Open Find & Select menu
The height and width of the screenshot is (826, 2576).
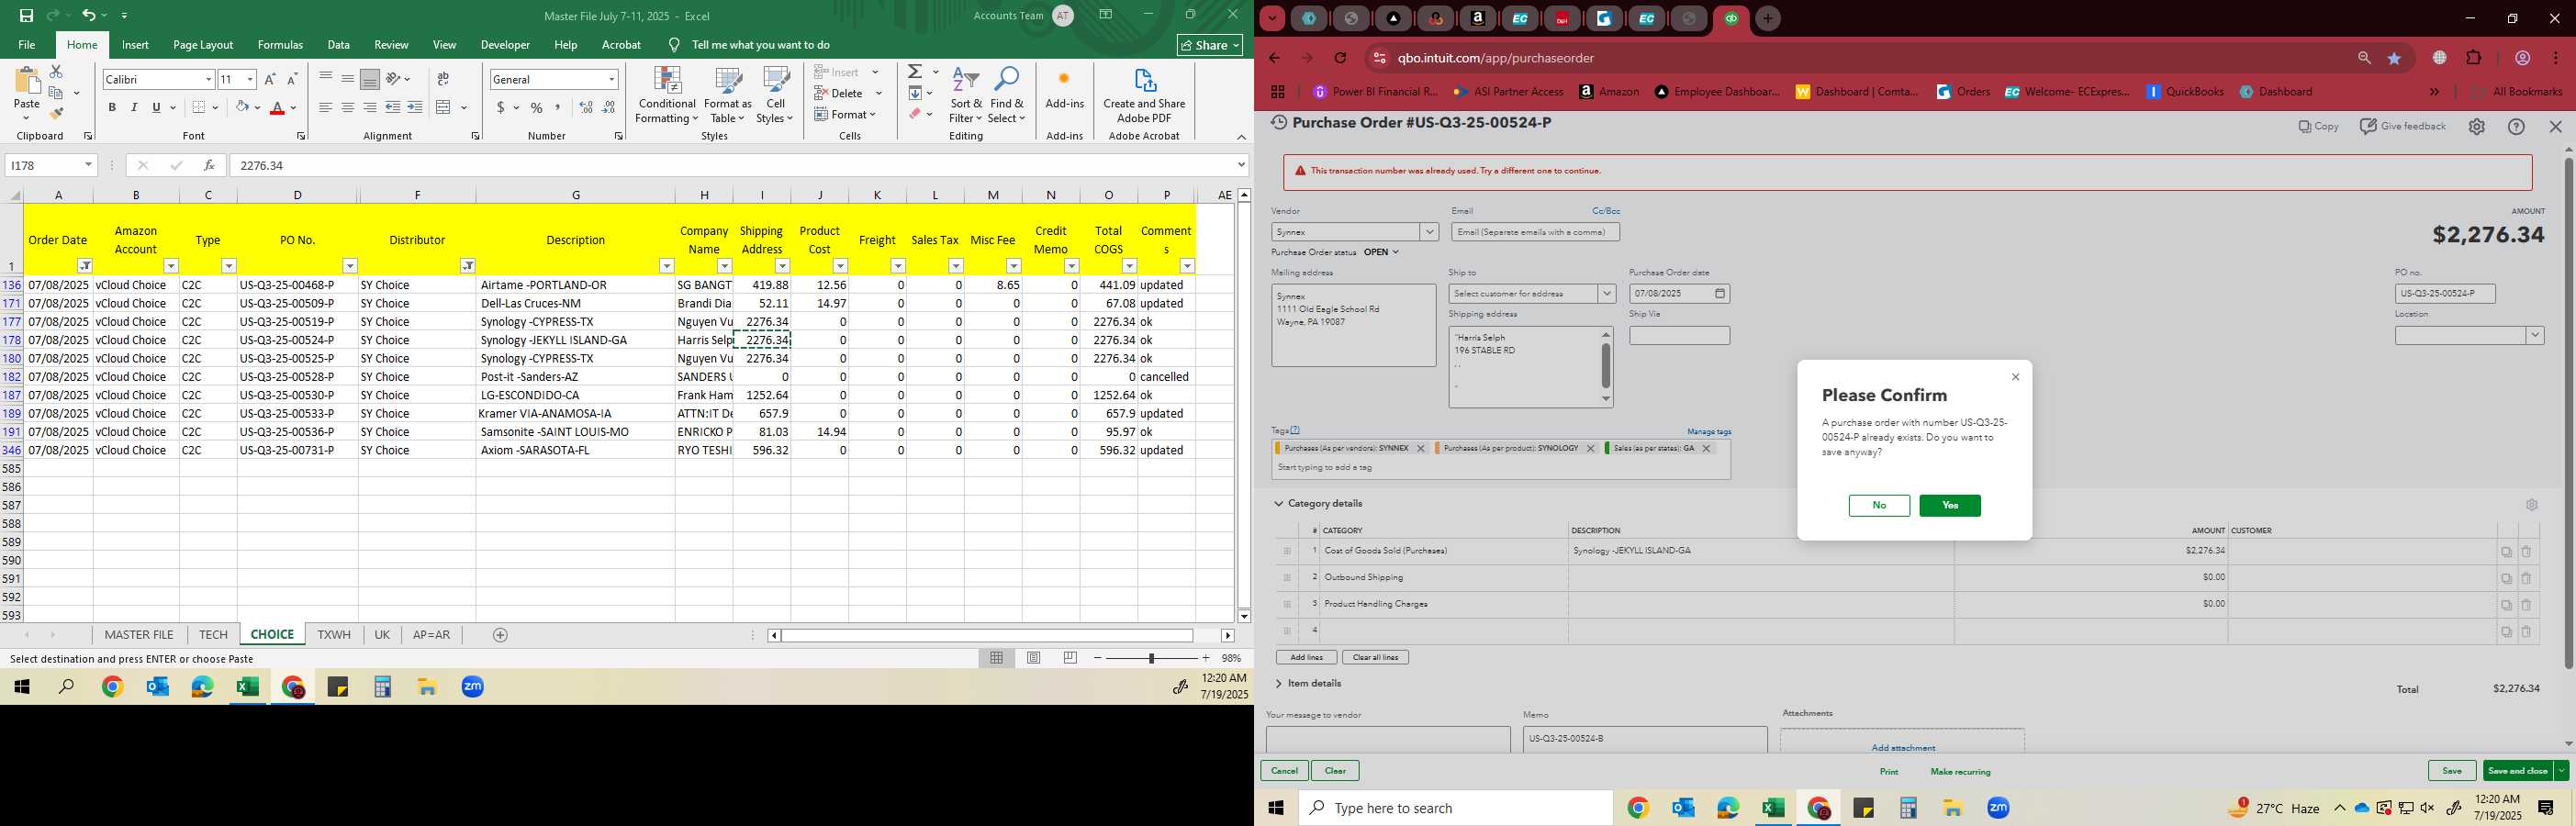[x=1007, y=96]
